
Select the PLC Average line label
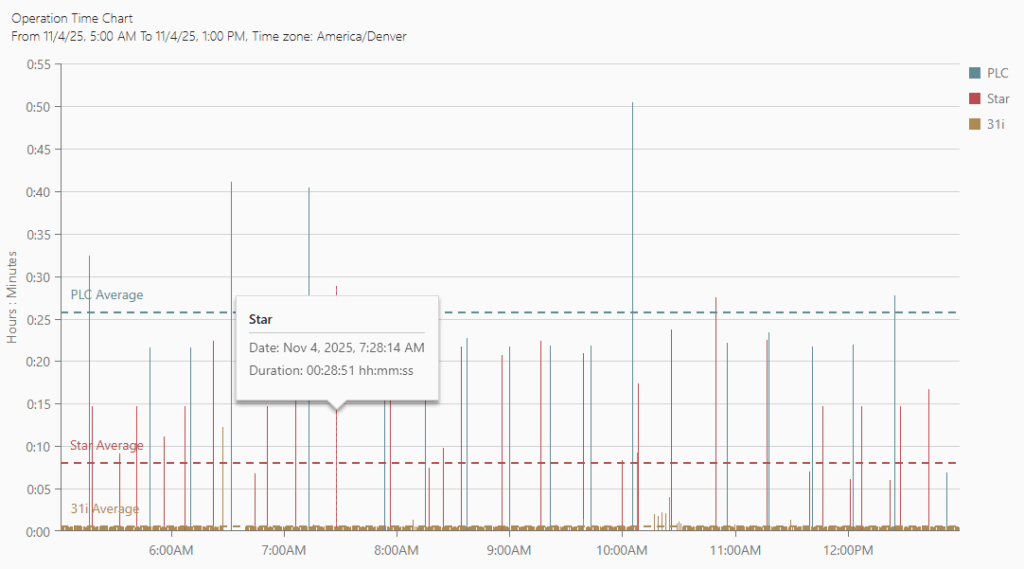coord(106,295)
